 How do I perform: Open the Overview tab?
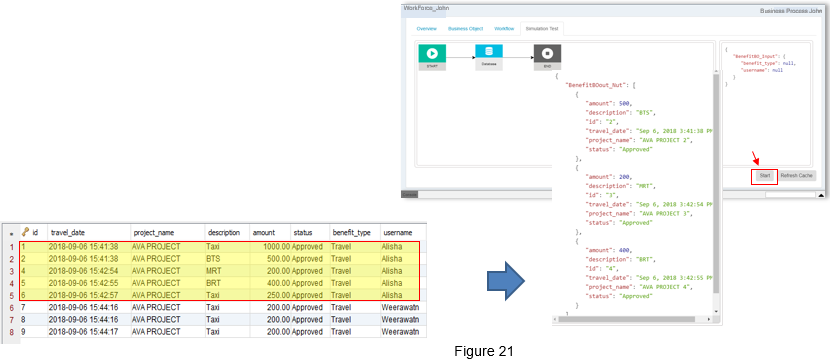[x=426, y=29]
